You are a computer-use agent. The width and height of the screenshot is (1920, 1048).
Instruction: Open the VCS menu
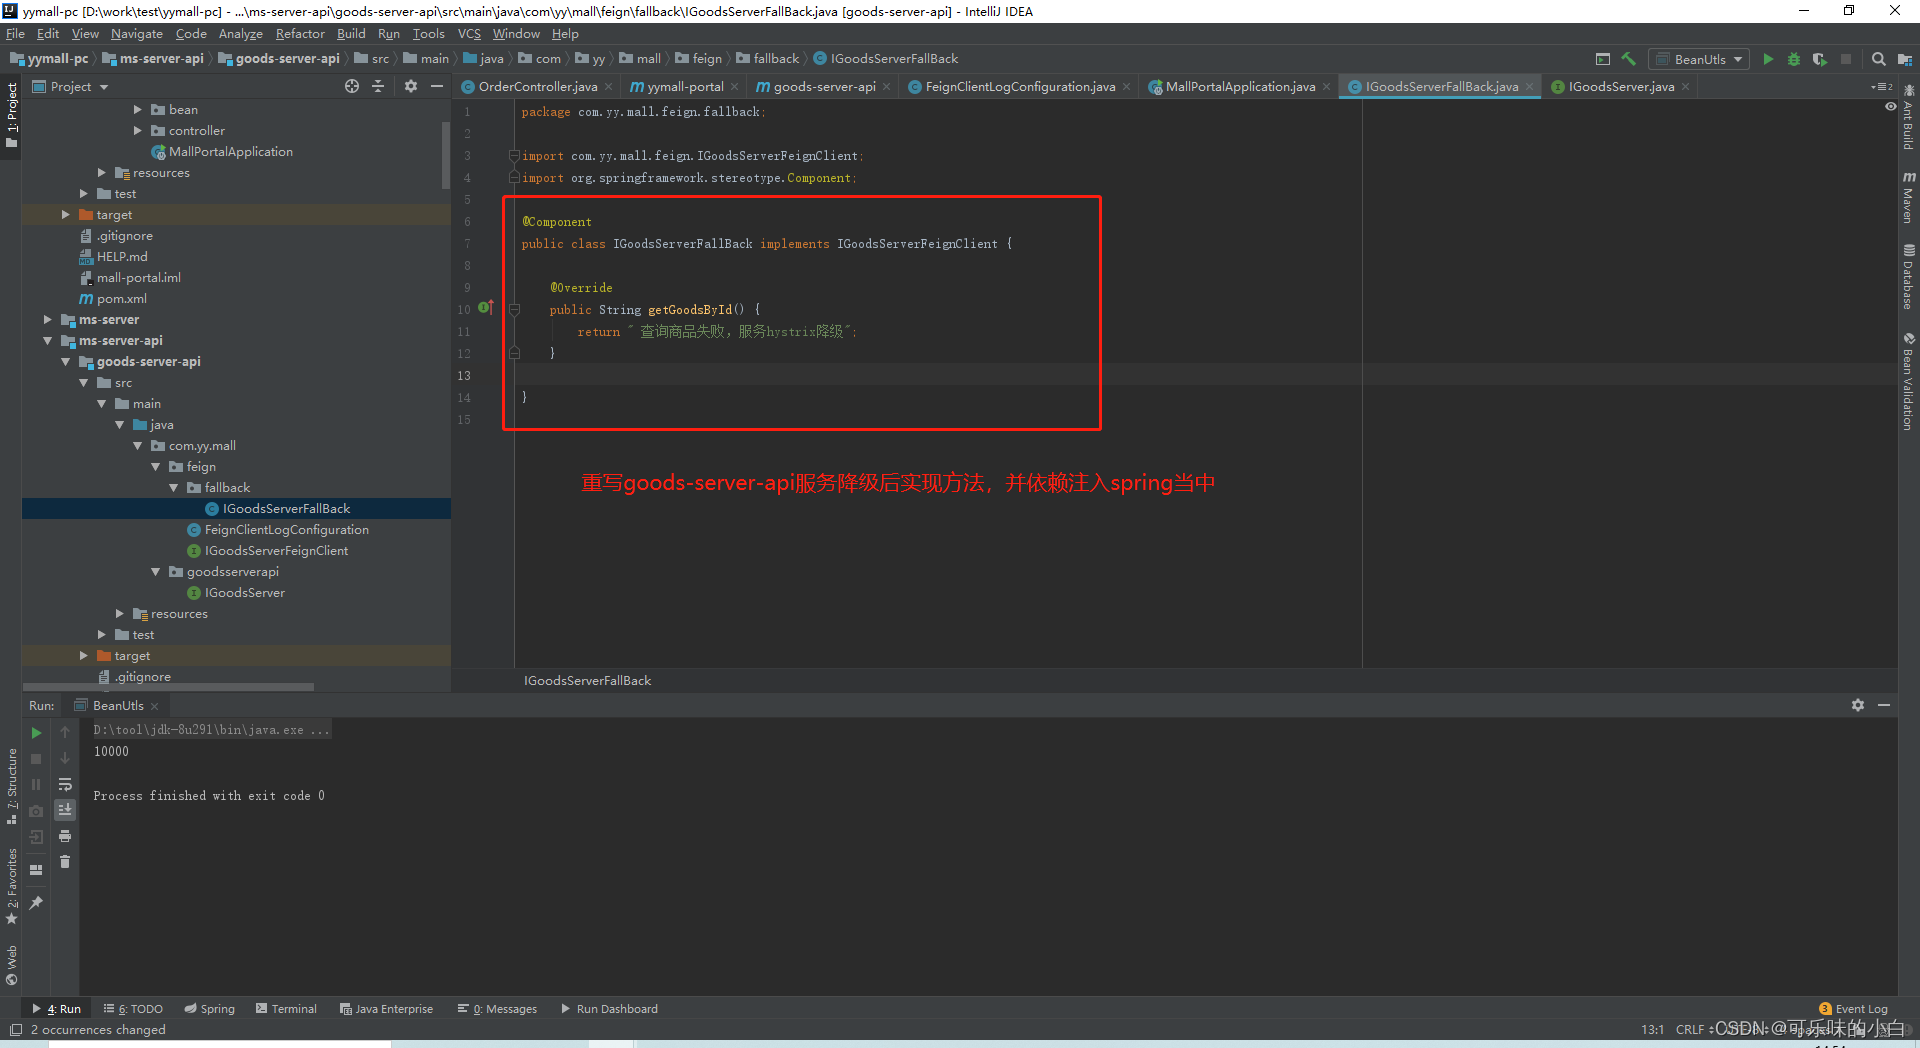[469, 33]
